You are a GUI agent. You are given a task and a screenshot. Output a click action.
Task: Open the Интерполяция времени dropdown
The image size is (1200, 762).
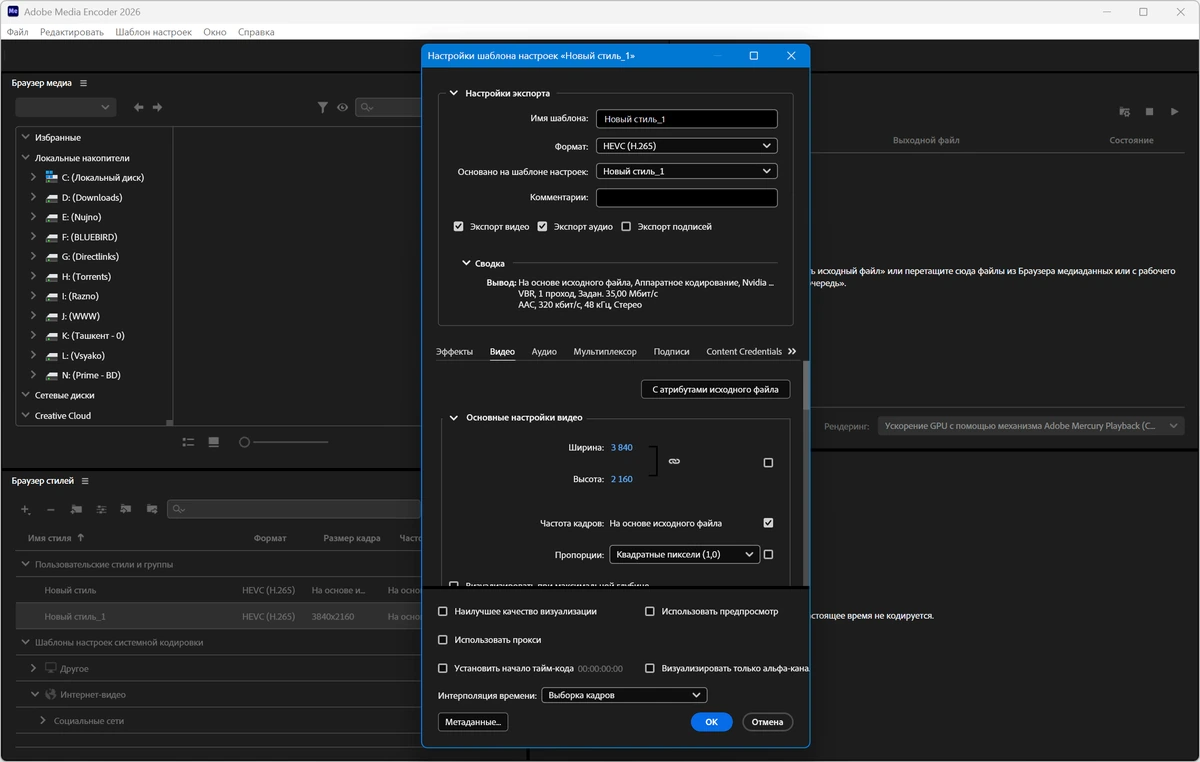pos(624,695)
